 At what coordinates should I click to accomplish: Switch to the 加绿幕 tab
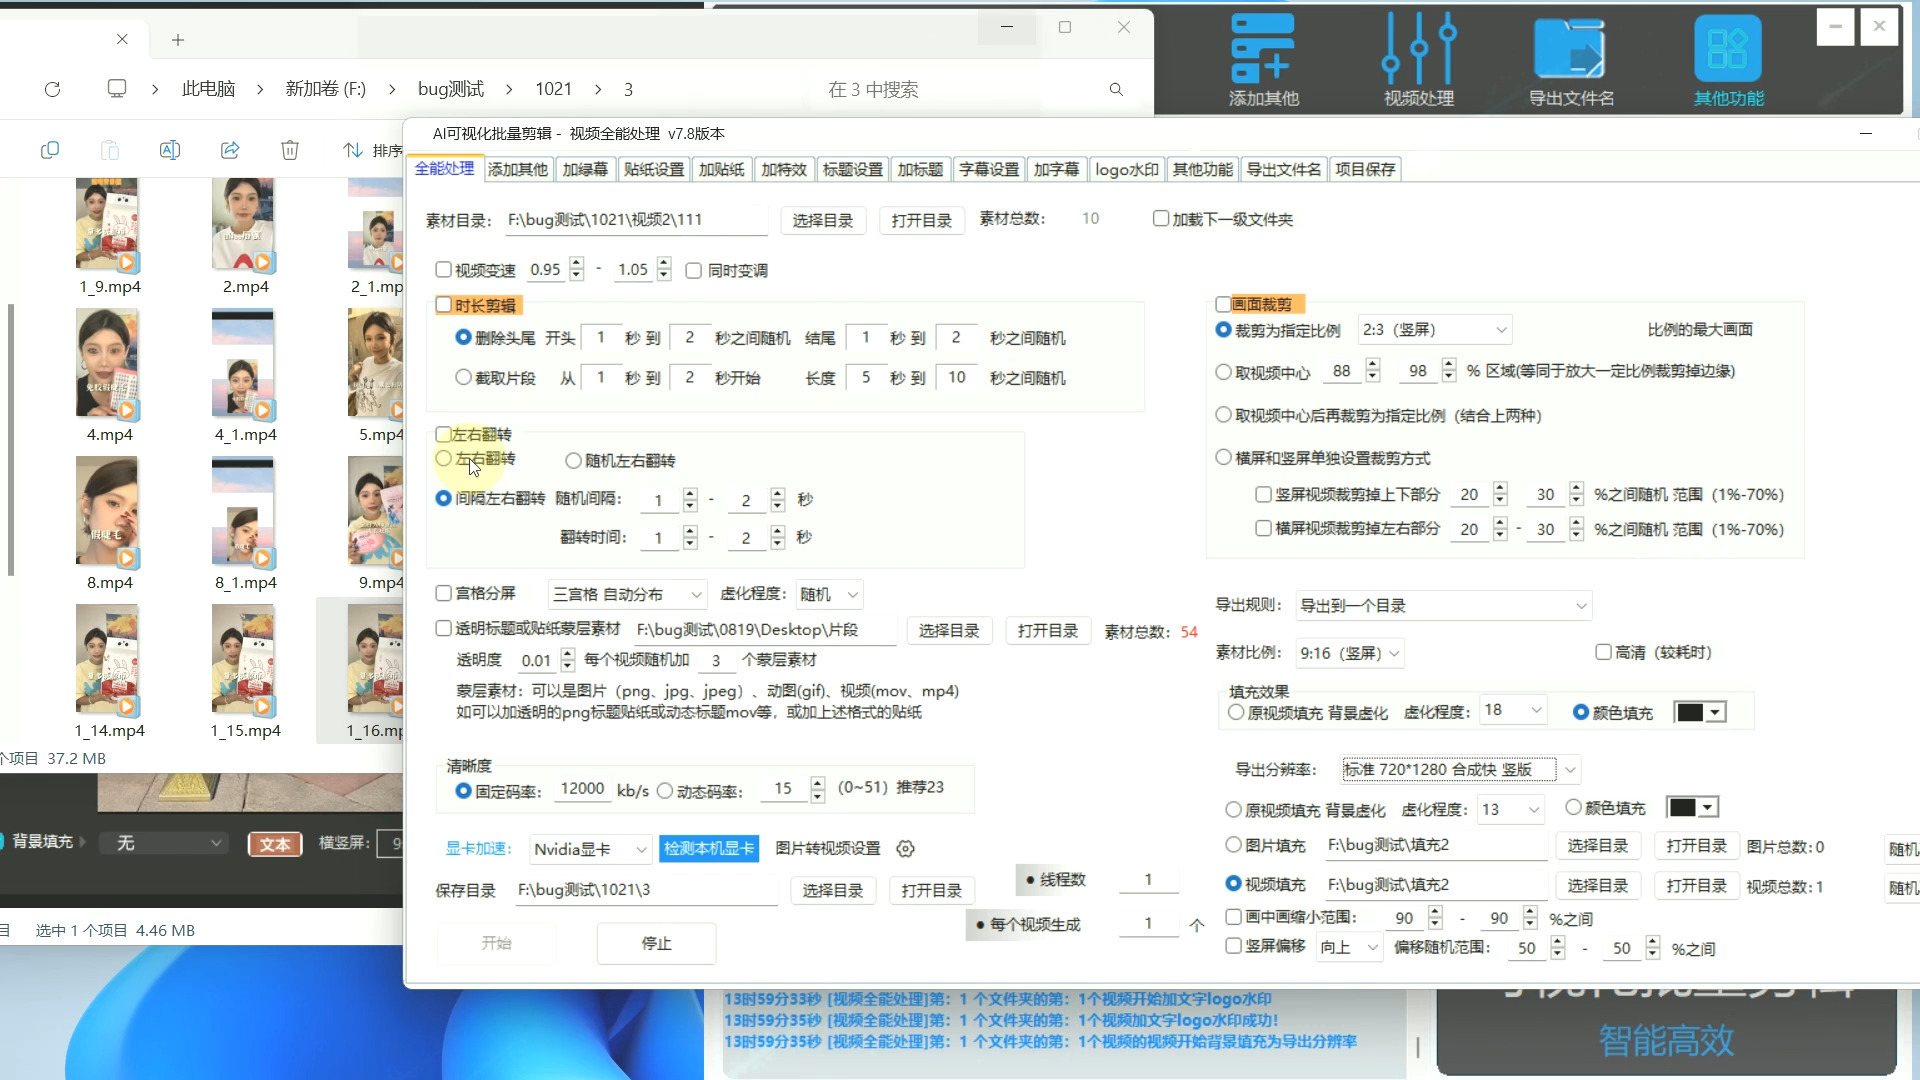[x=585, y=169]
